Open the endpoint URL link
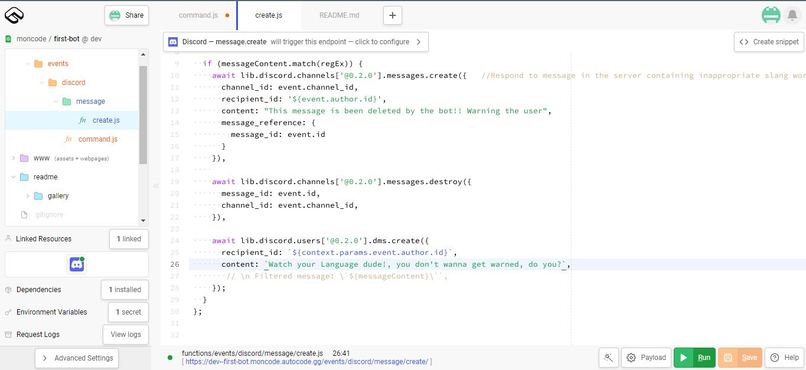 tap(307, 362)
